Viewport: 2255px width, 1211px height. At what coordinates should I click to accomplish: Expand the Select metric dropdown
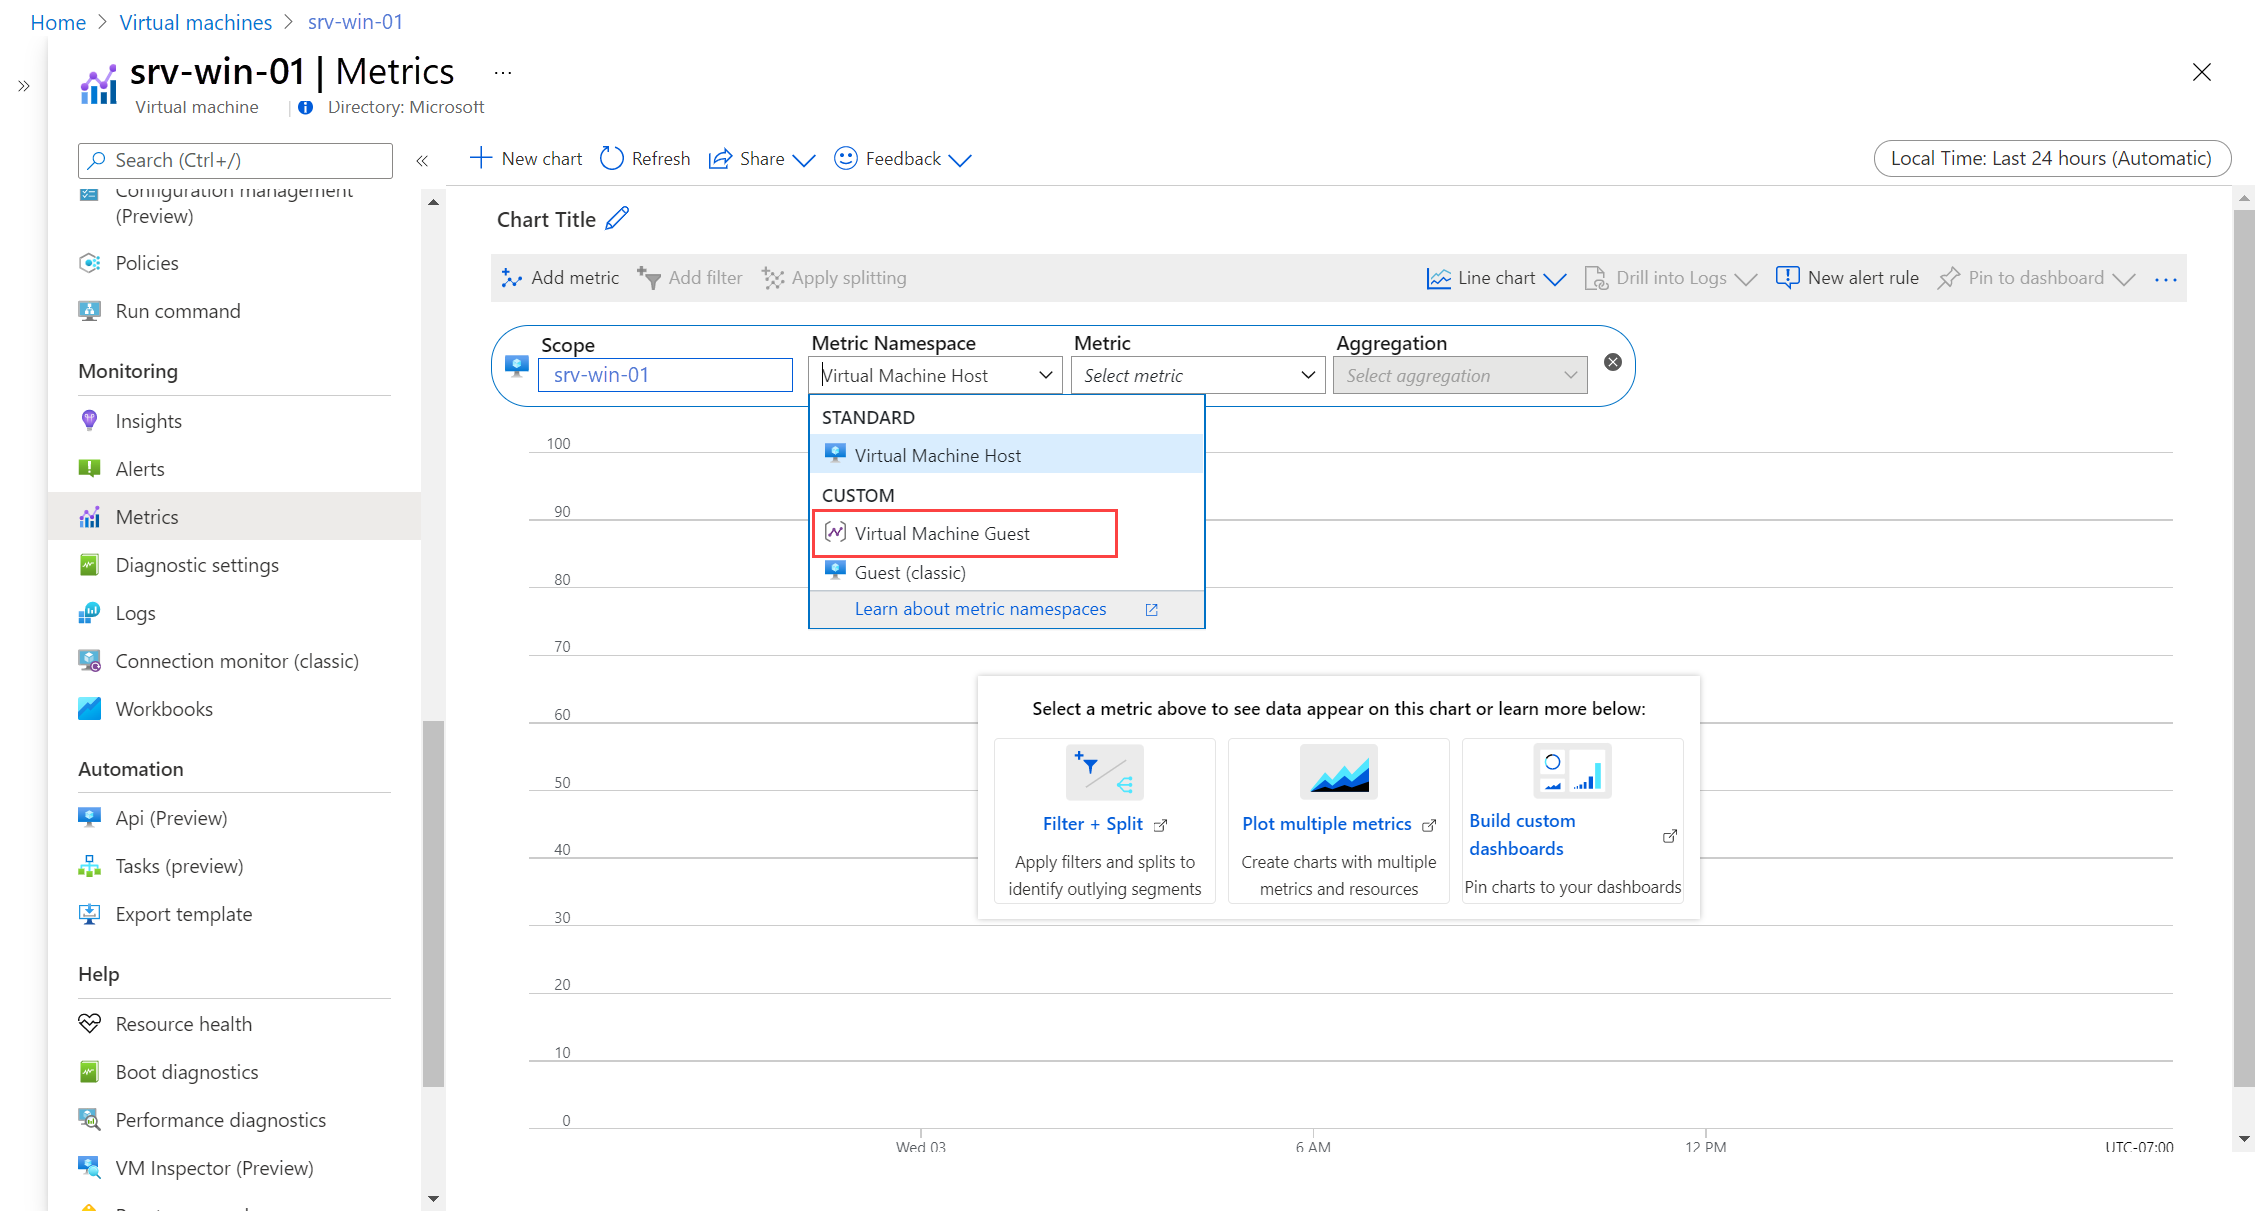coord(1197,375)
